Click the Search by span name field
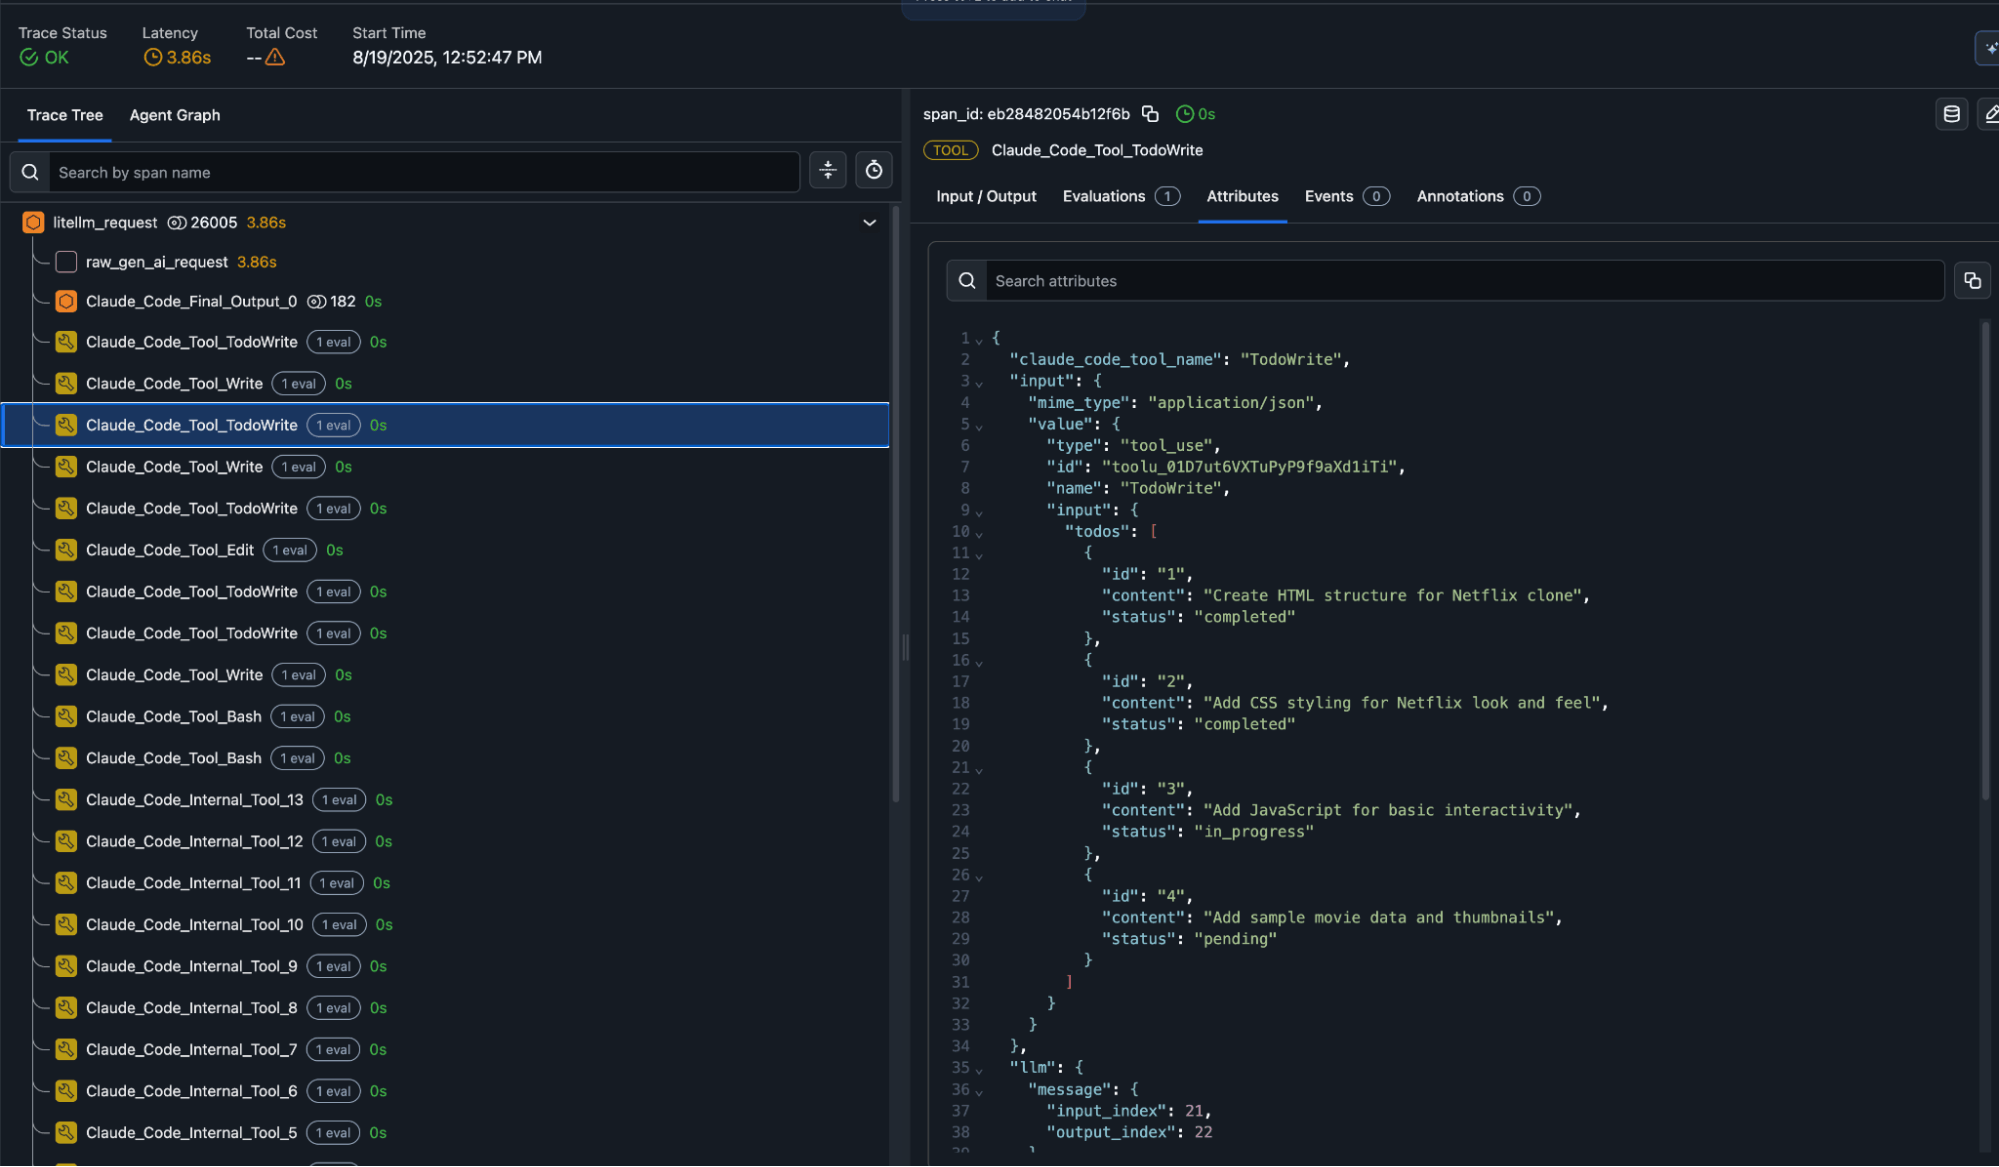 420,172
